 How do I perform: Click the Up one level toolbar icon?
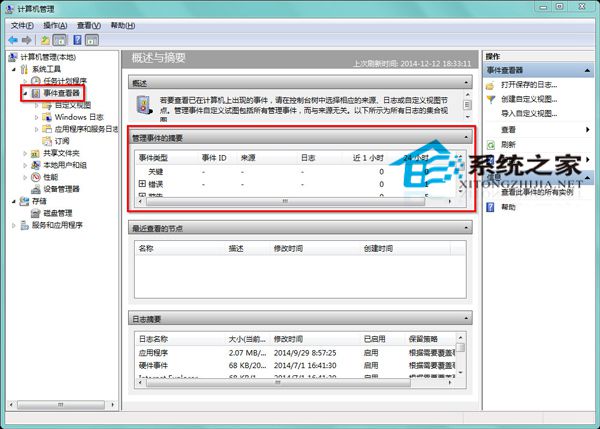46,40
